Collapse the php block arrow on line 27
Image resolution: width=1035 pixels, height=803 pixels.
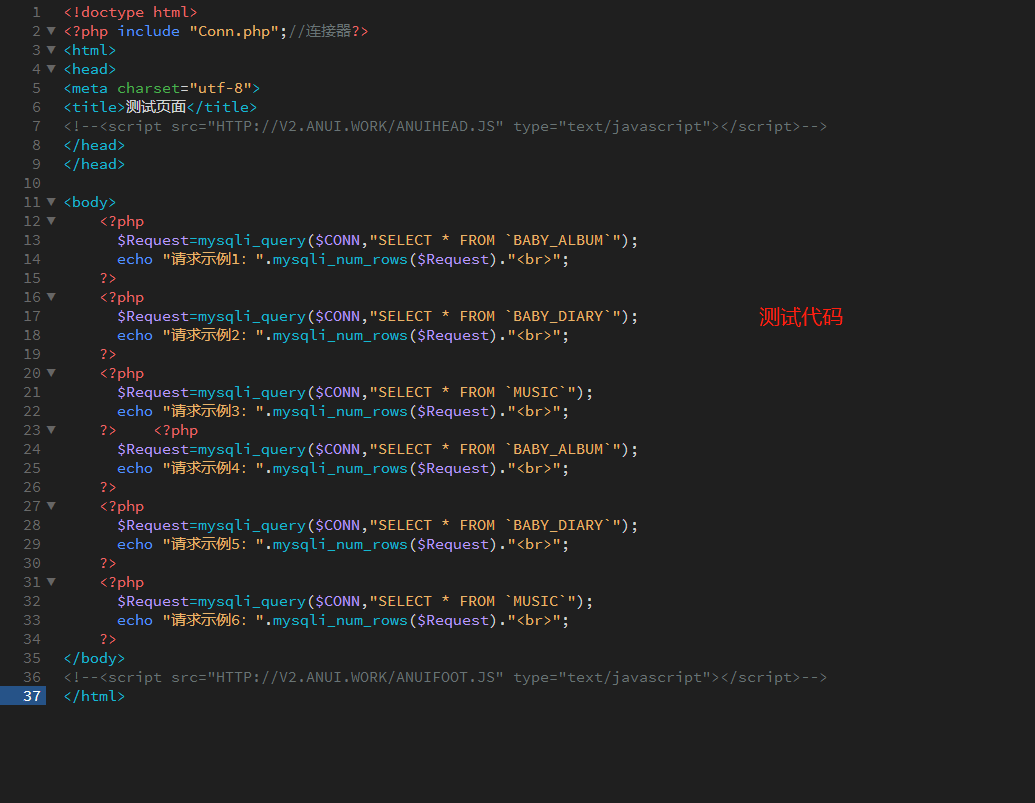click(x=51, y=506)
